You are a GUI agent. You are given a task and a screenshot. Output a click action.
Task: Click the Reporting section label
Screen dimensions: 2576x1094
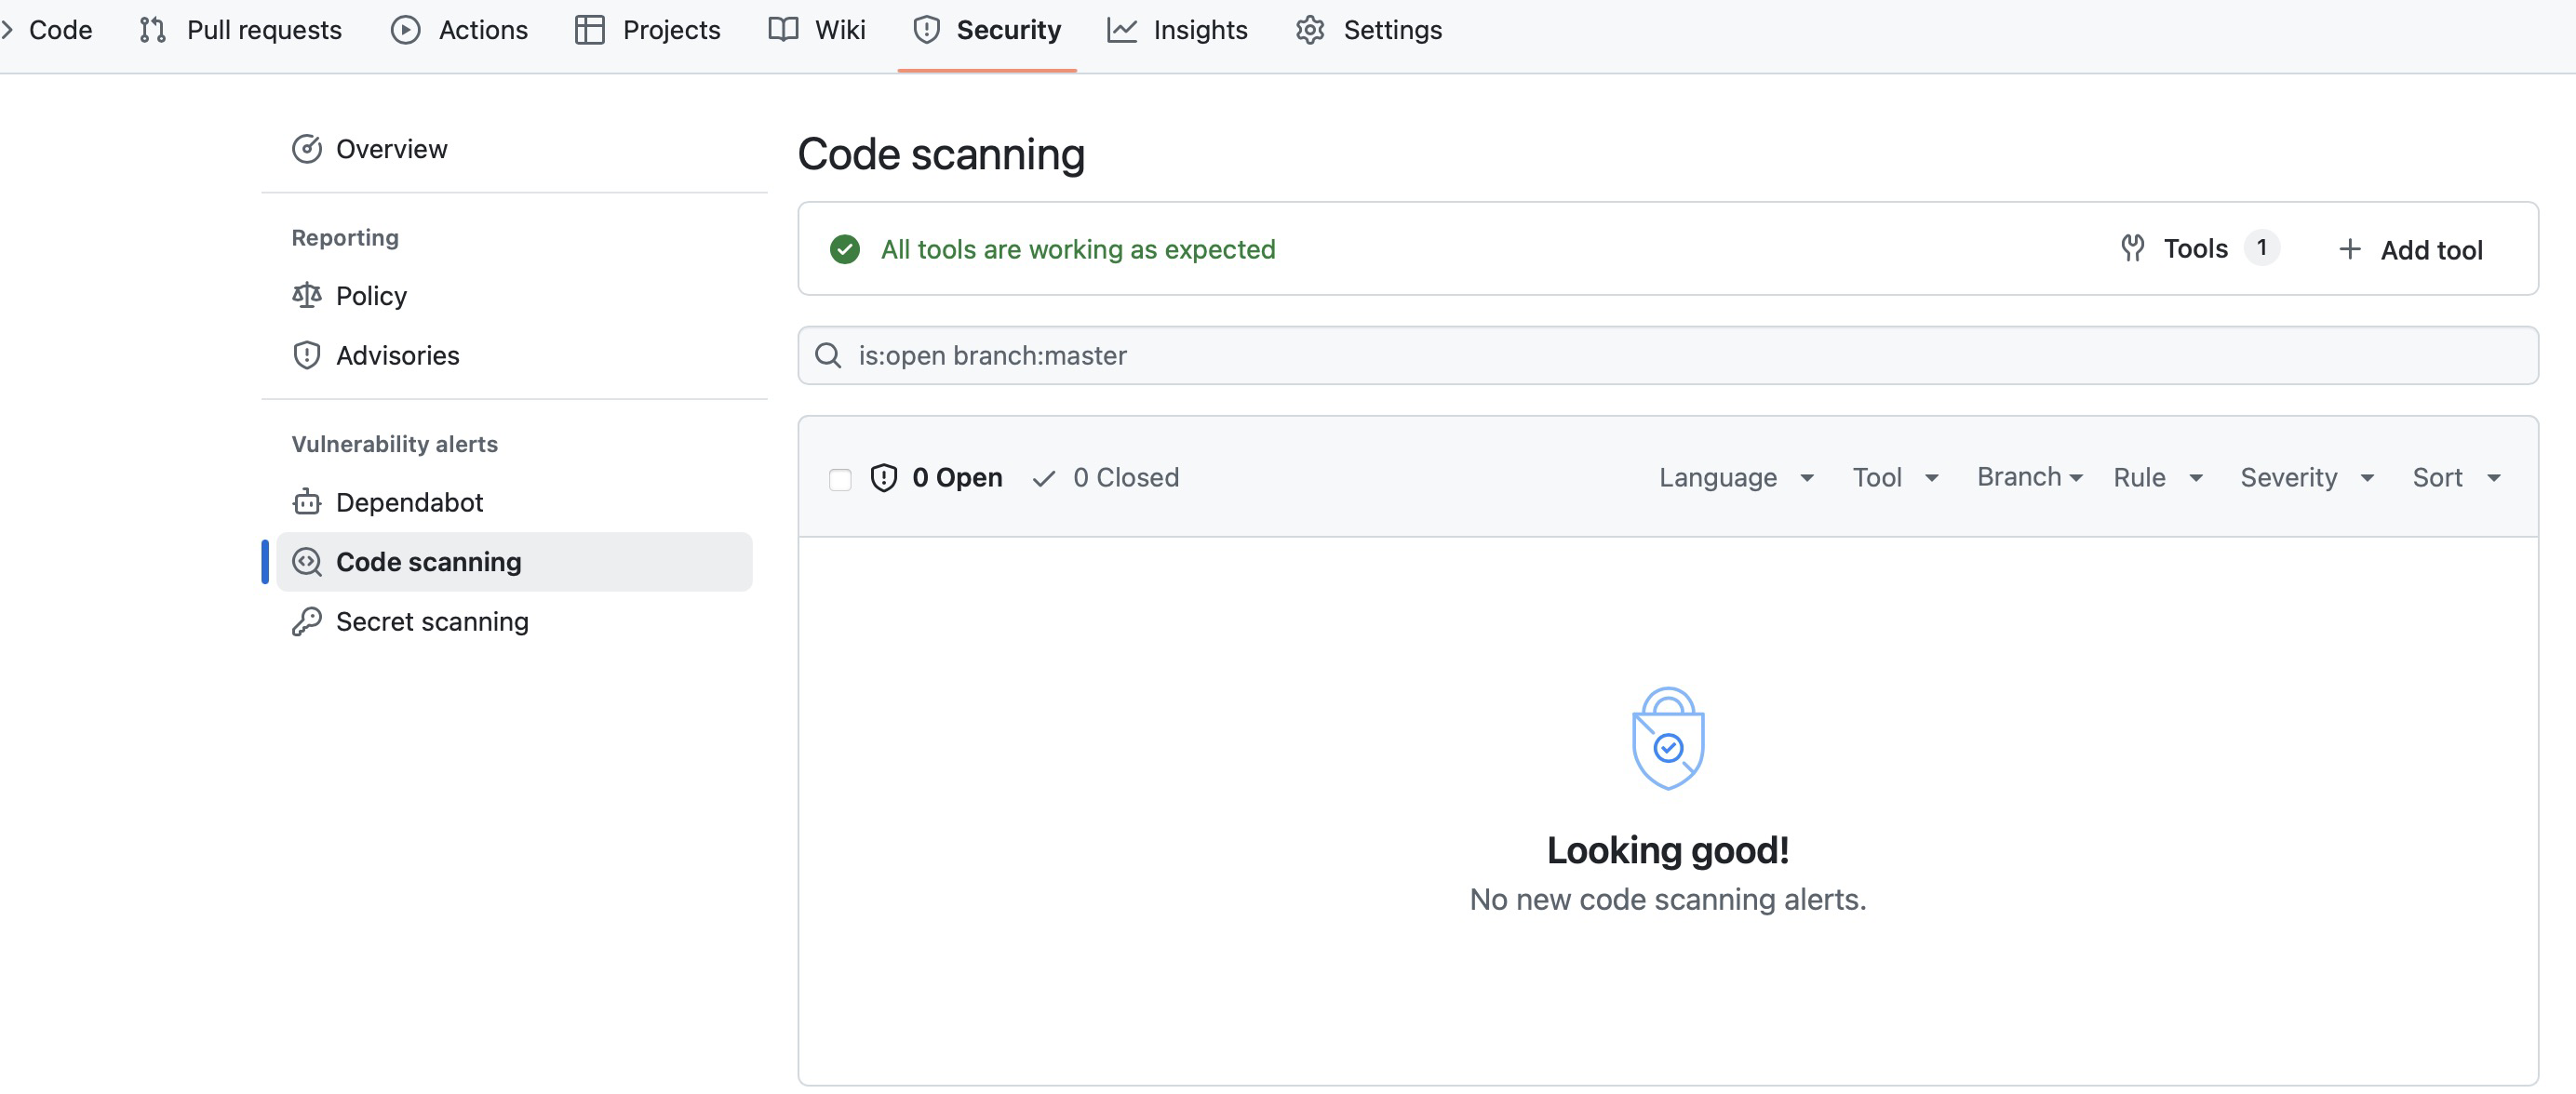[x=345, y=238]
